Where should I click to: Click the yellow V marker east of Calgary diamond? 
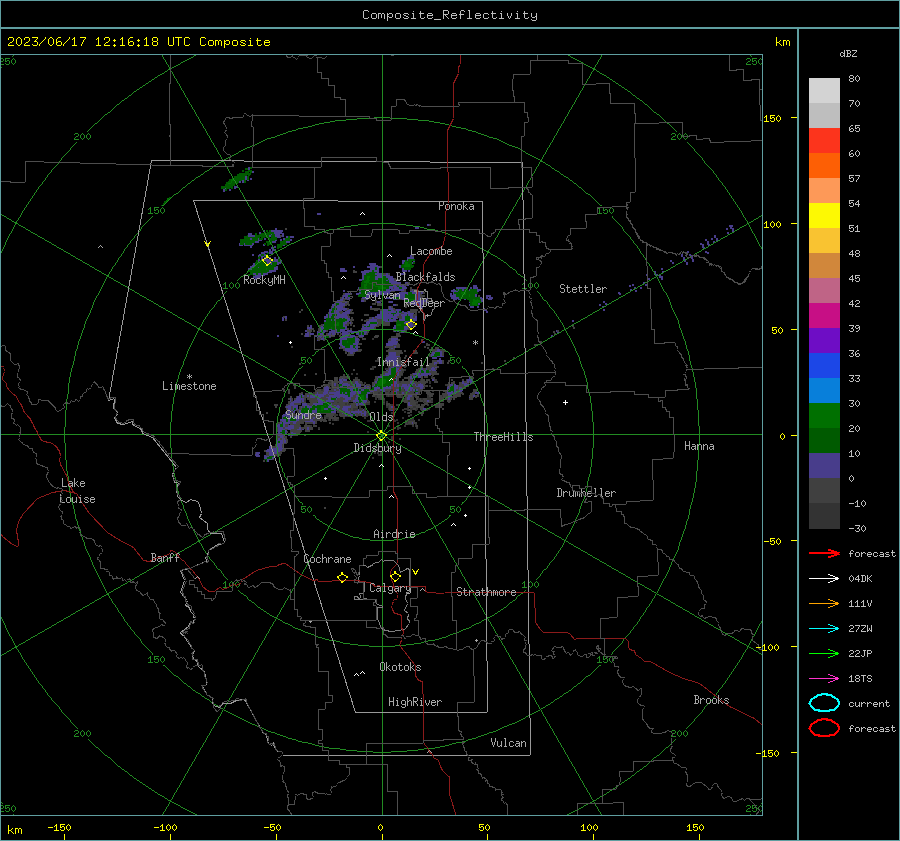click(416, 572)
